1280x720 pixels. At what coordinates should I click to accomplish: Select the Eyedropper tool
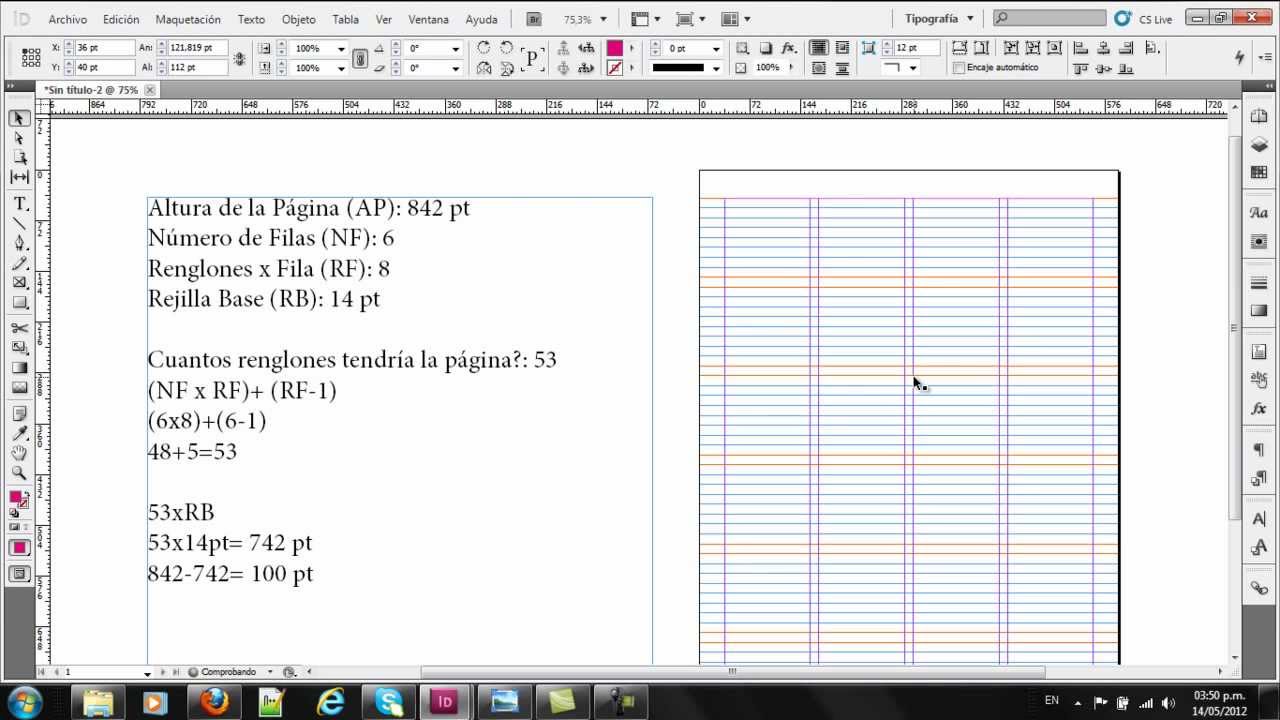click(x=19, y=433)
